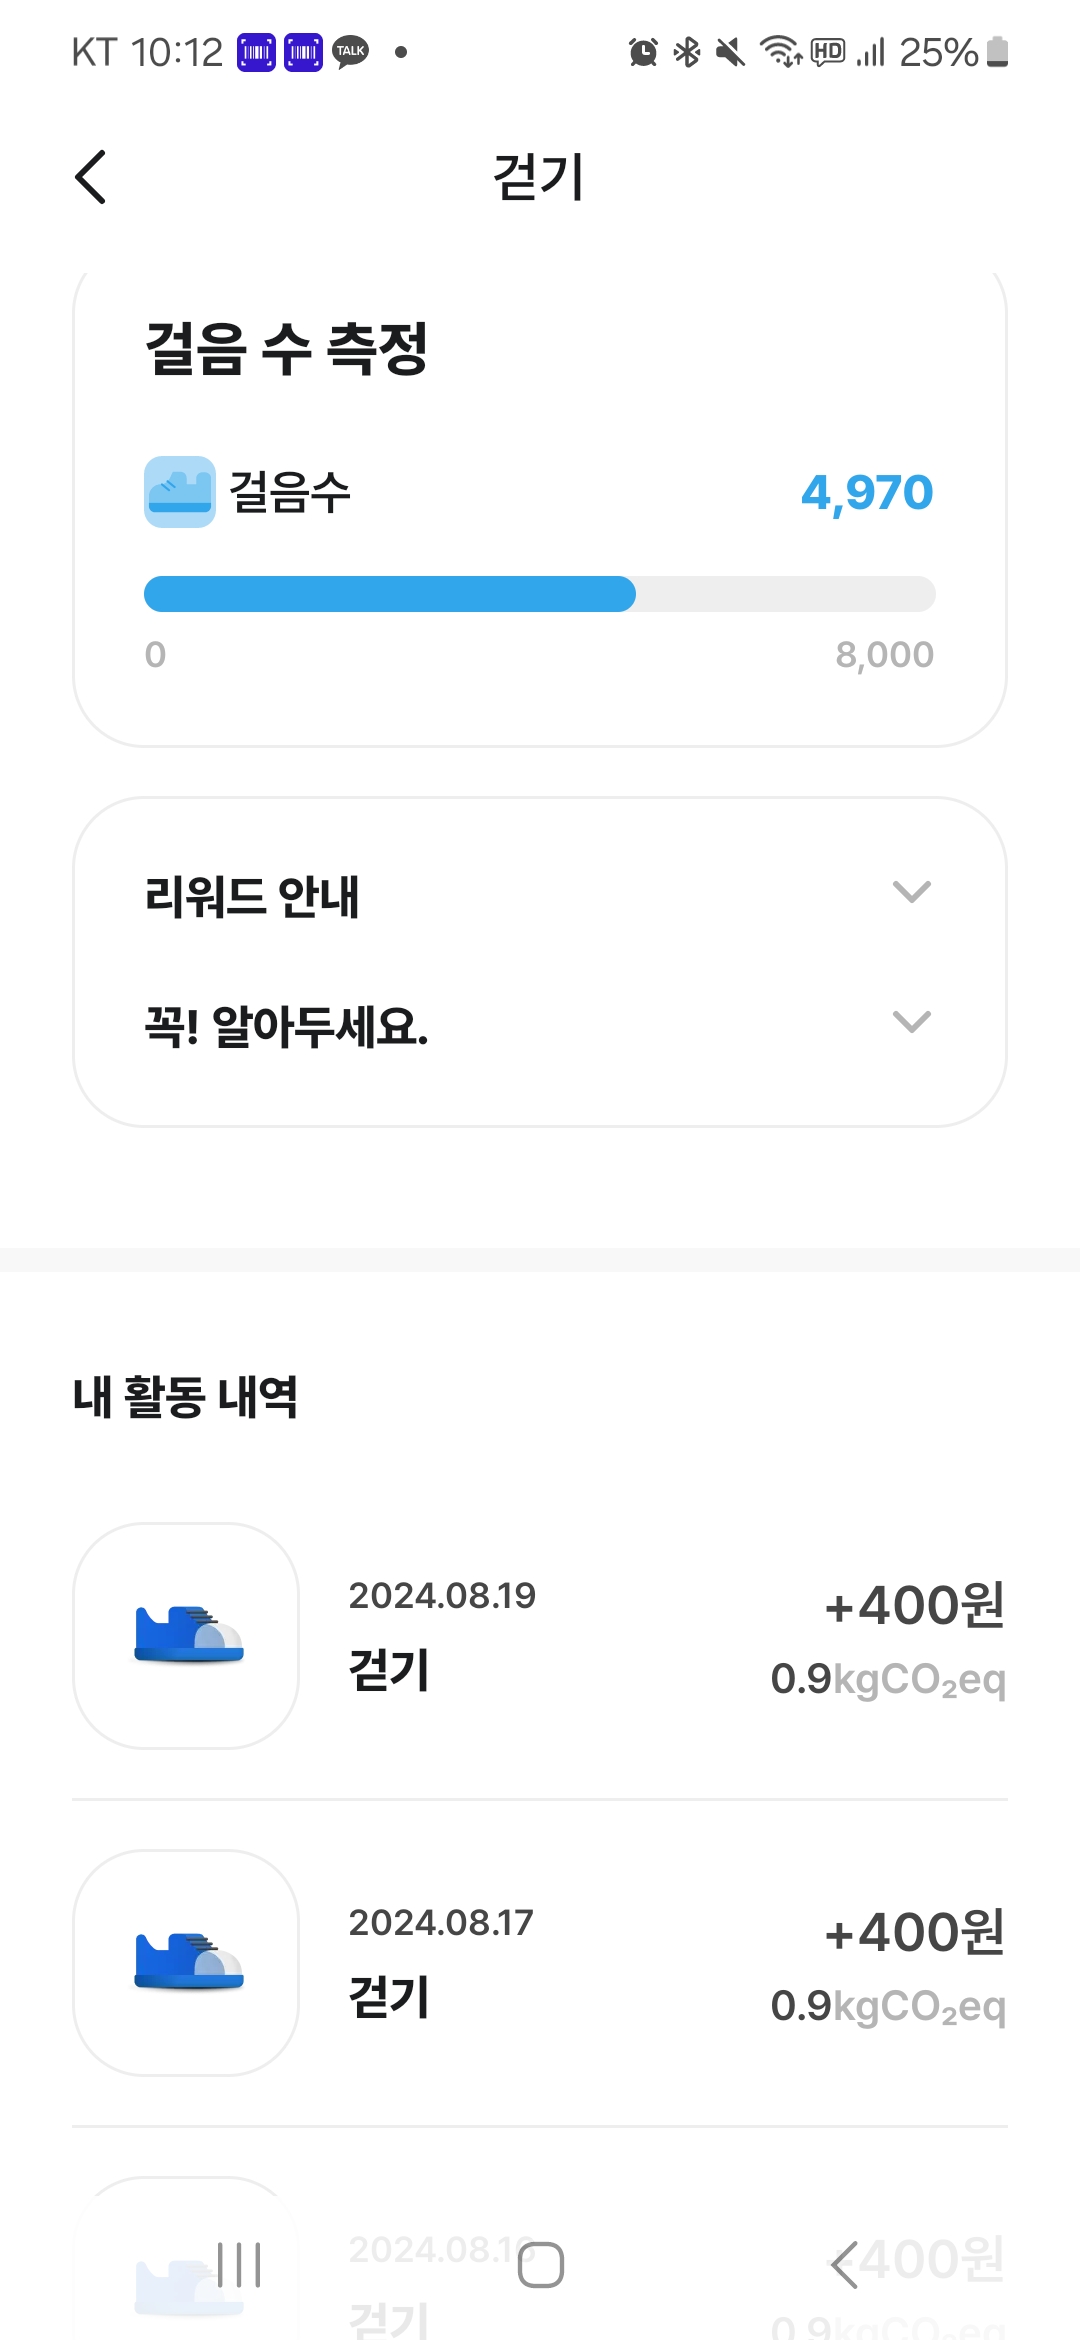The width and height of the screenshot is (1080, 2340).
Task: Expand the 꼭! 알아두세요. chevron
Action: tap(911, 1022)
